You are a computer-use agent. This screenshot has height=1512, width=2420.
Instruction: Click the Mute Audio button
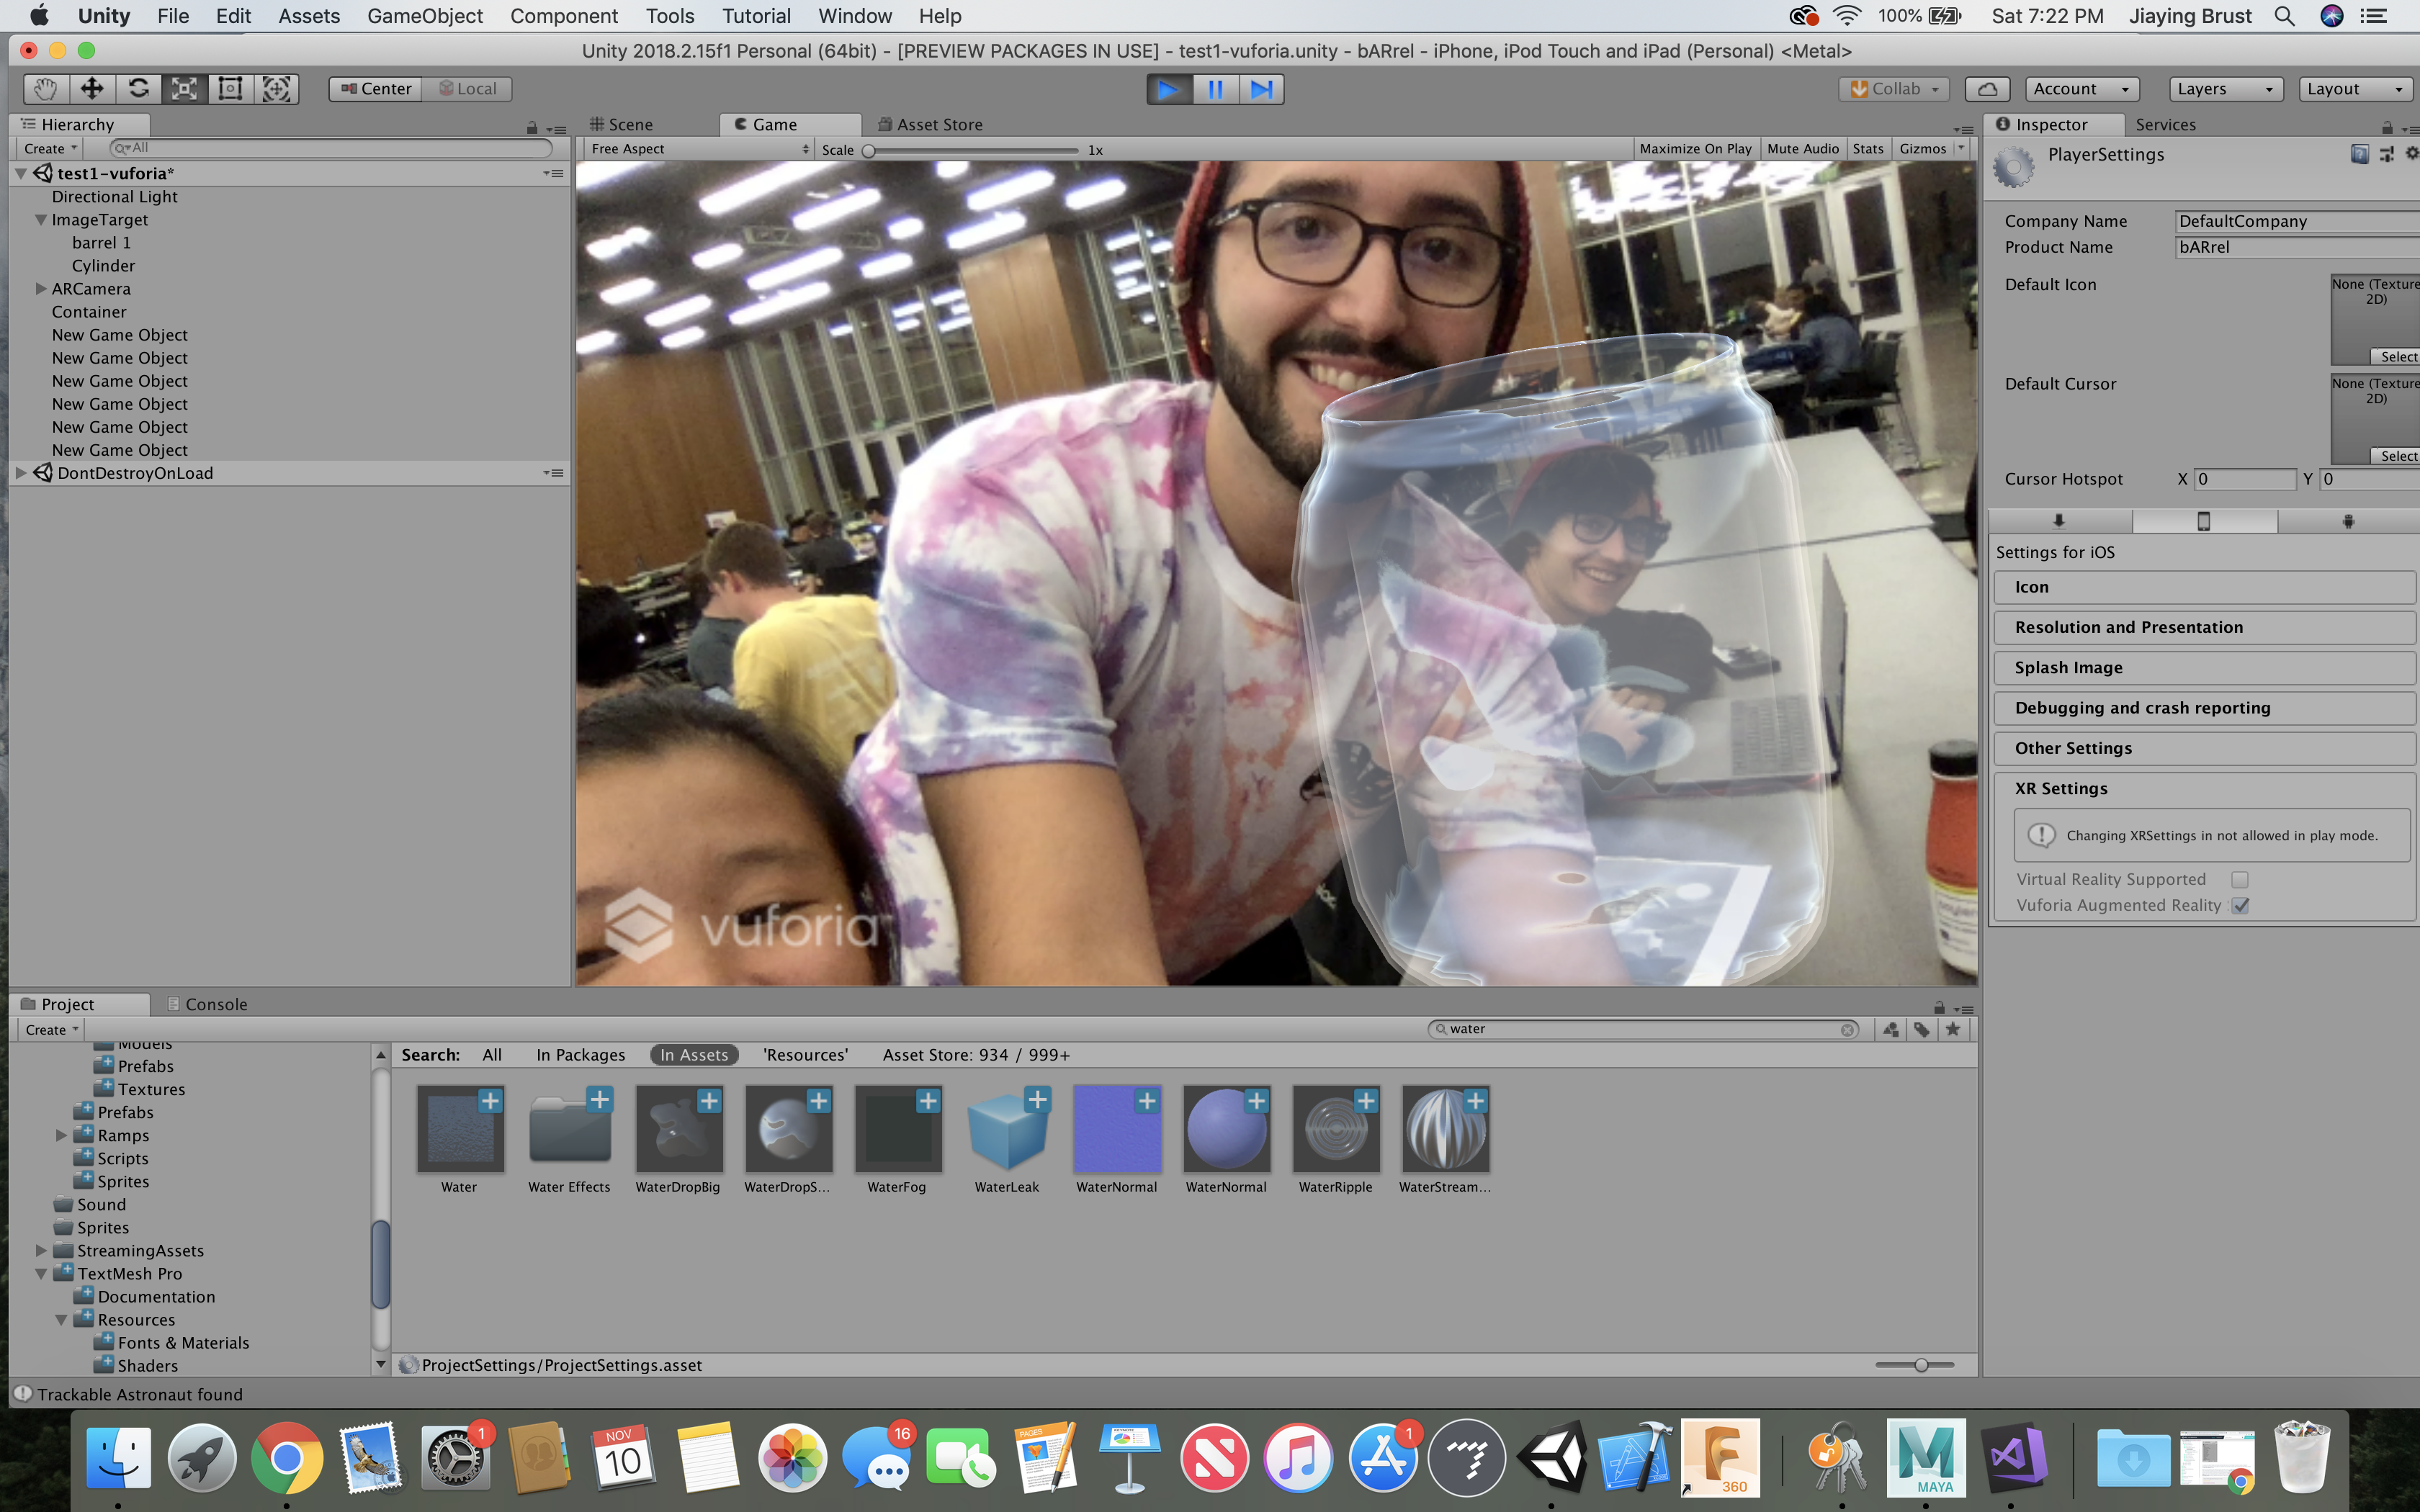point(1802,149)
